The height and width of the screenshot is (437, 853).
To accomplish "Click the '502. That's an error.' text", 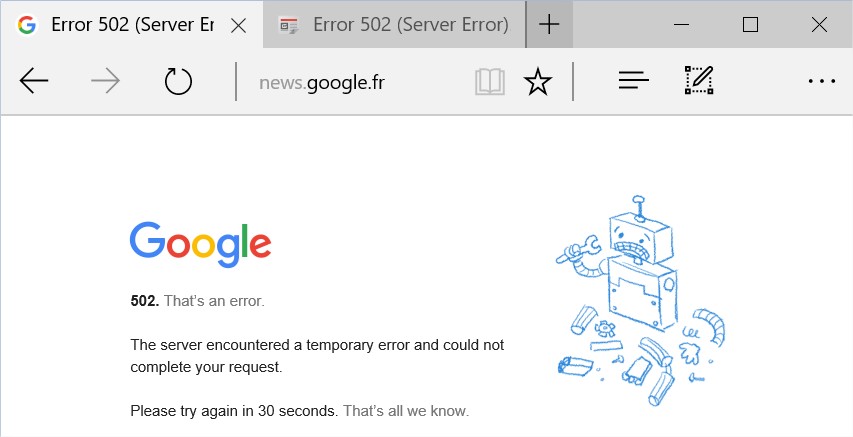I will coord(197,301).
